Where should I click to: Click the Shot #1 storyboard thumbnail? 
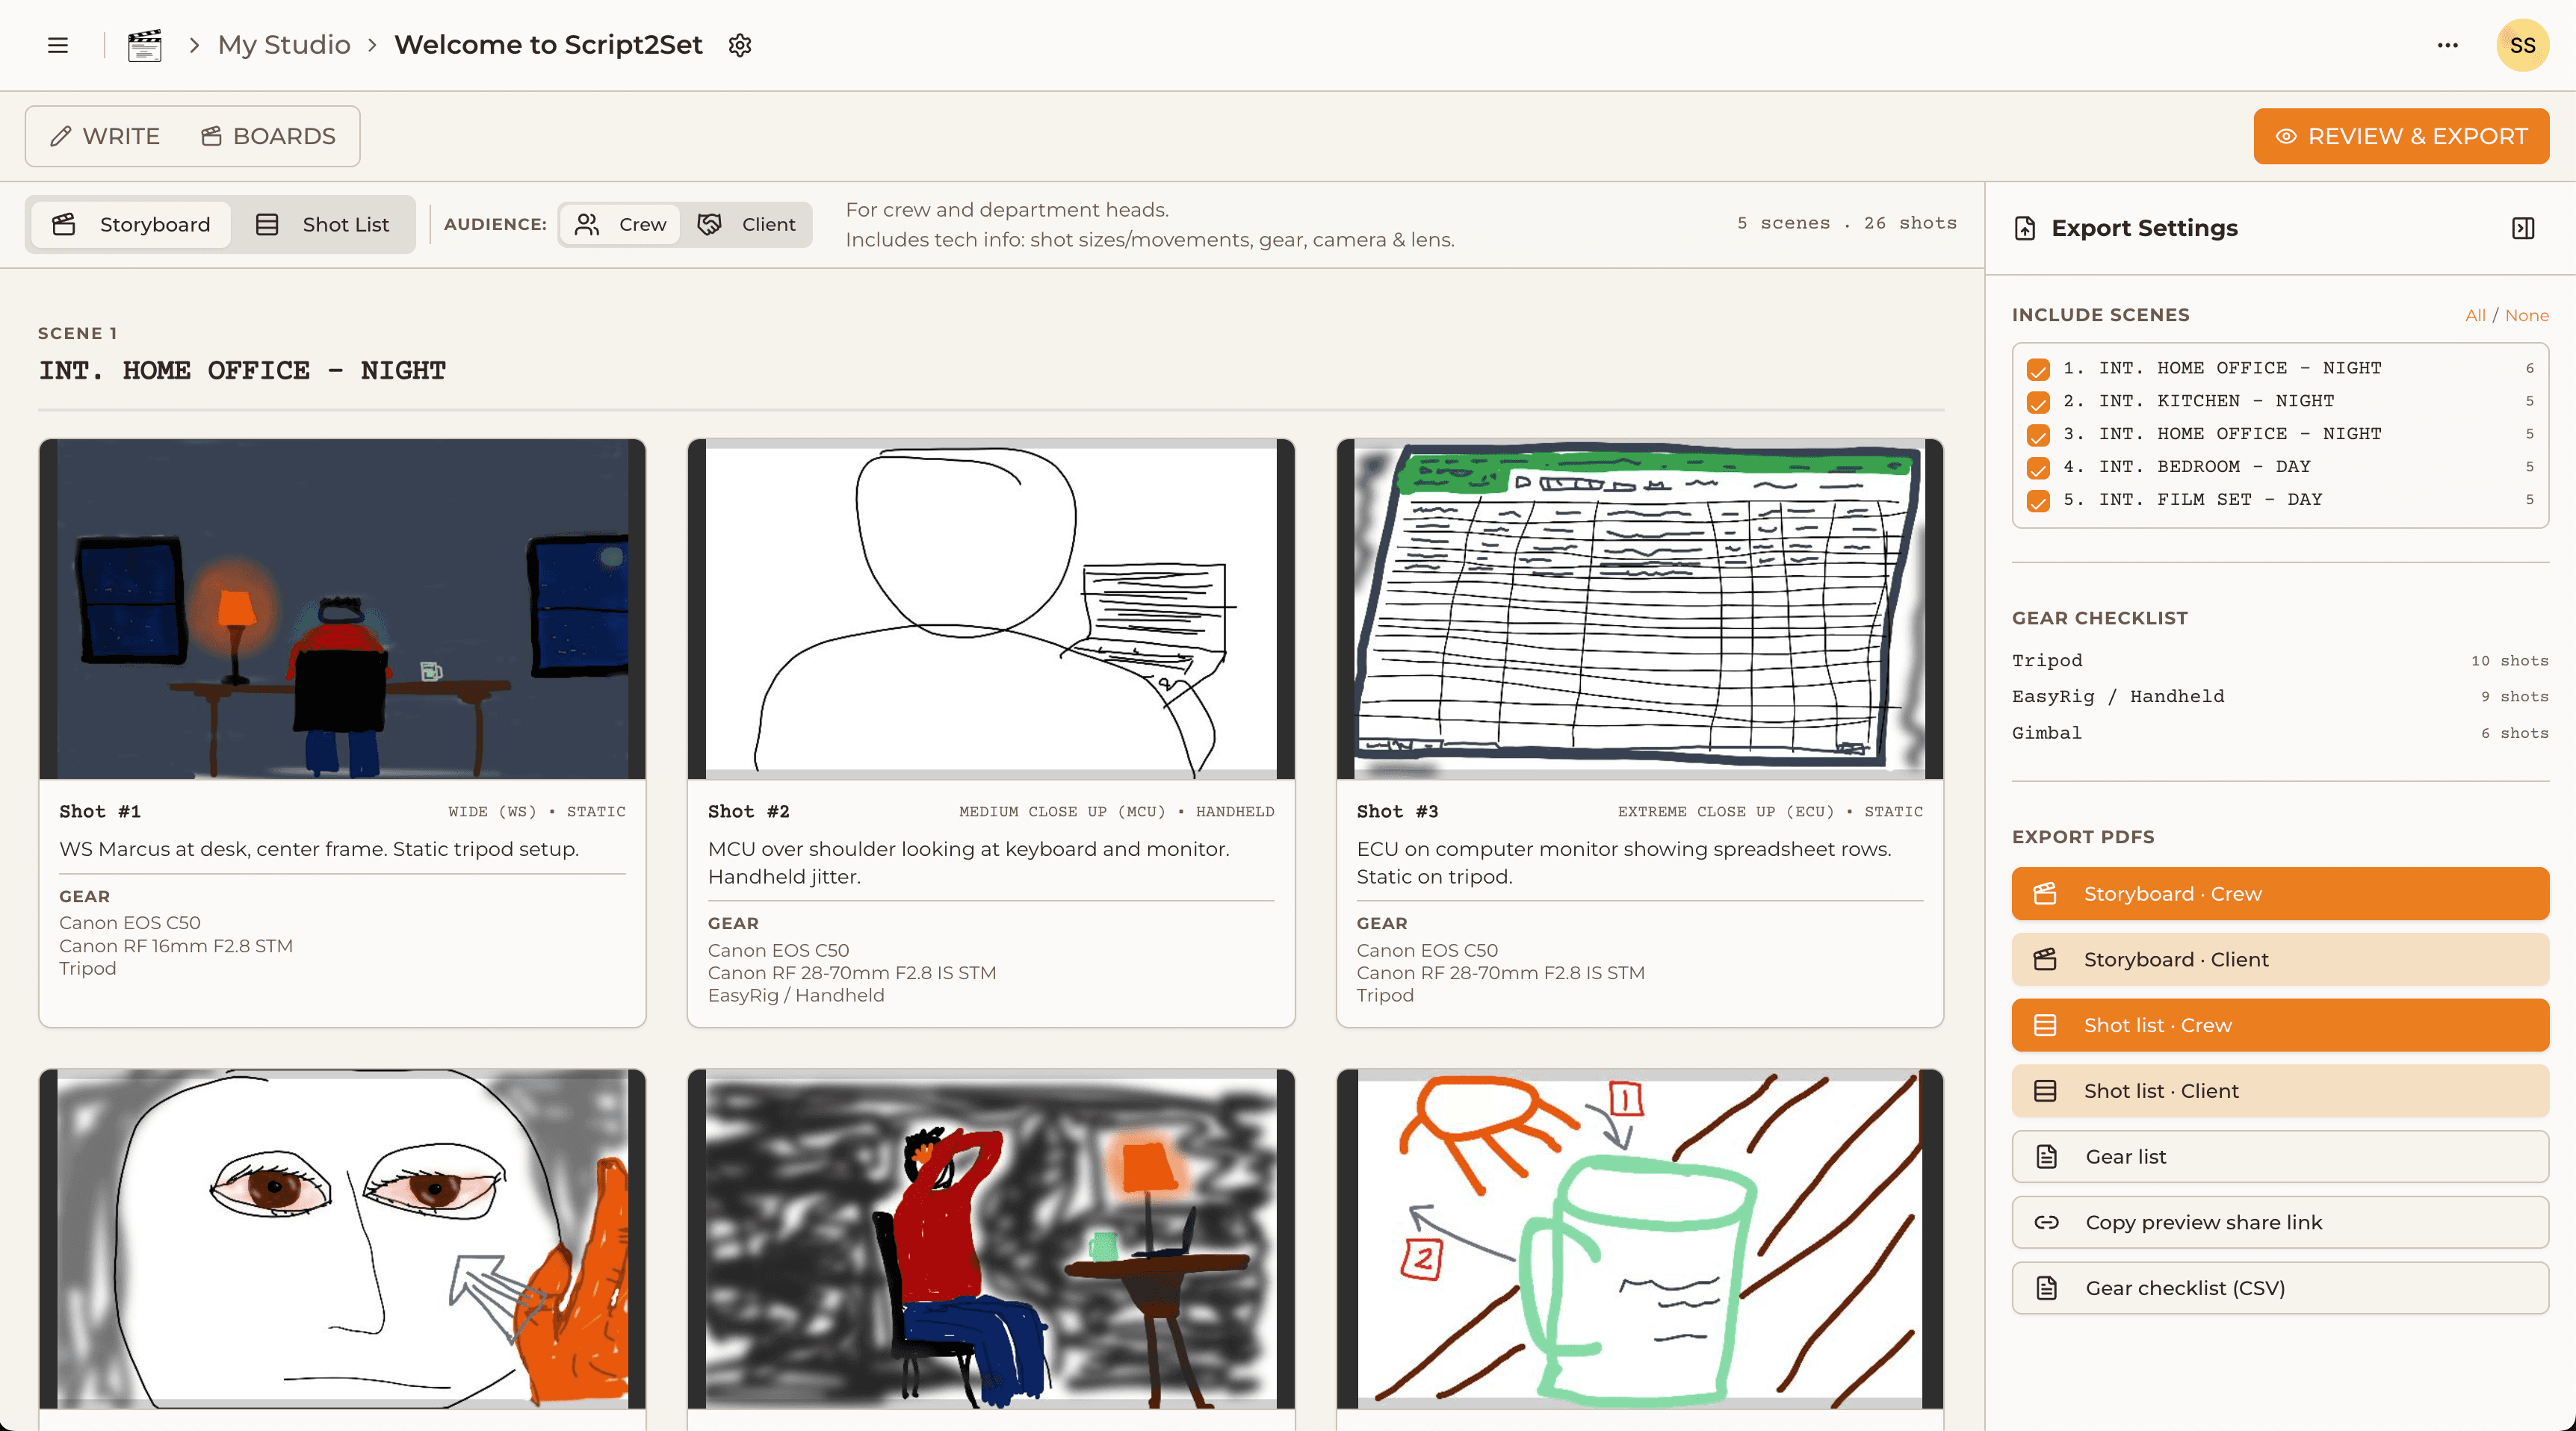click(342, 610)
